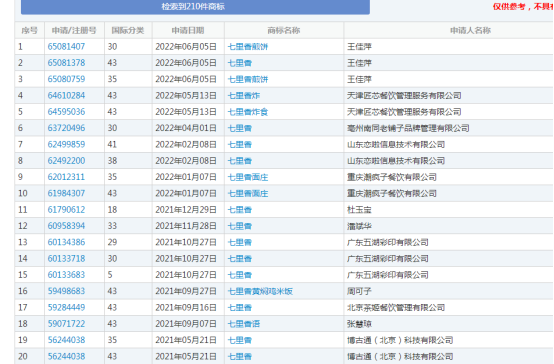Image resolution: width=554 pixels, height=364 pixels.
Task: Open registration number 65081407 link
Action: [66, 47]
